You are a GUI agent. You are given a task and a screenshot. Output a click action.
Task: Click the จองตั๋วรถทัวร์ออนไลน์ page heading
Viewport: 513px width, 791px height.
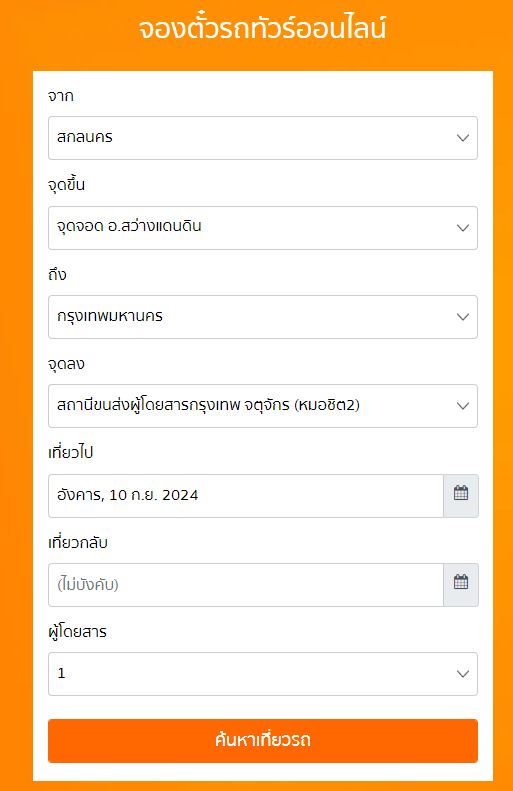[262, 28]
